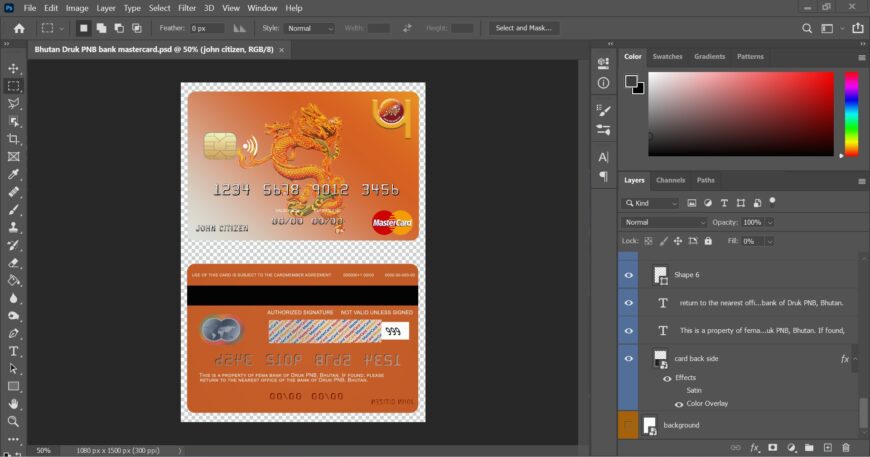Open the Opacity dropdown arrow
The width and height of the screenshot is (870, 457).
point(770,222)
